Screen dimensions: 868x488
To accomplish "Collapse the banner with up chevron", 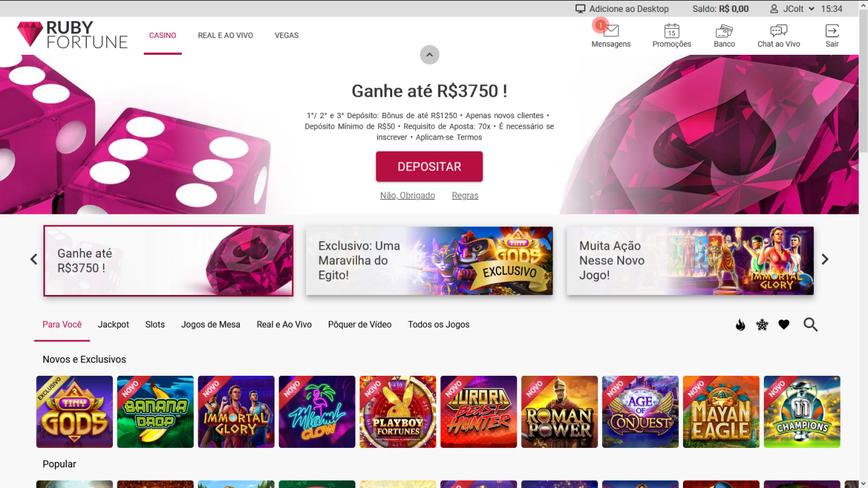I will pyautogui.click(x=429, y=55).
